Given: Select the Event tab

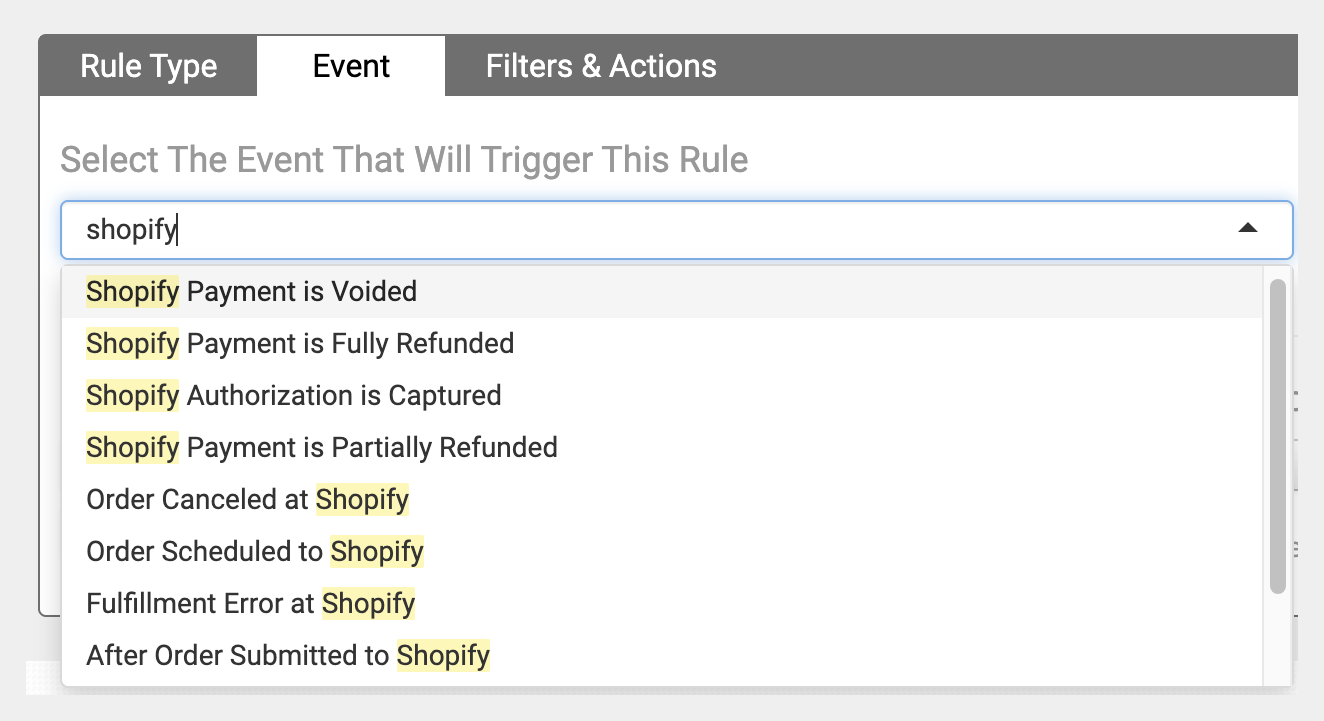Looking at the screenshot, I should (351, 66).
